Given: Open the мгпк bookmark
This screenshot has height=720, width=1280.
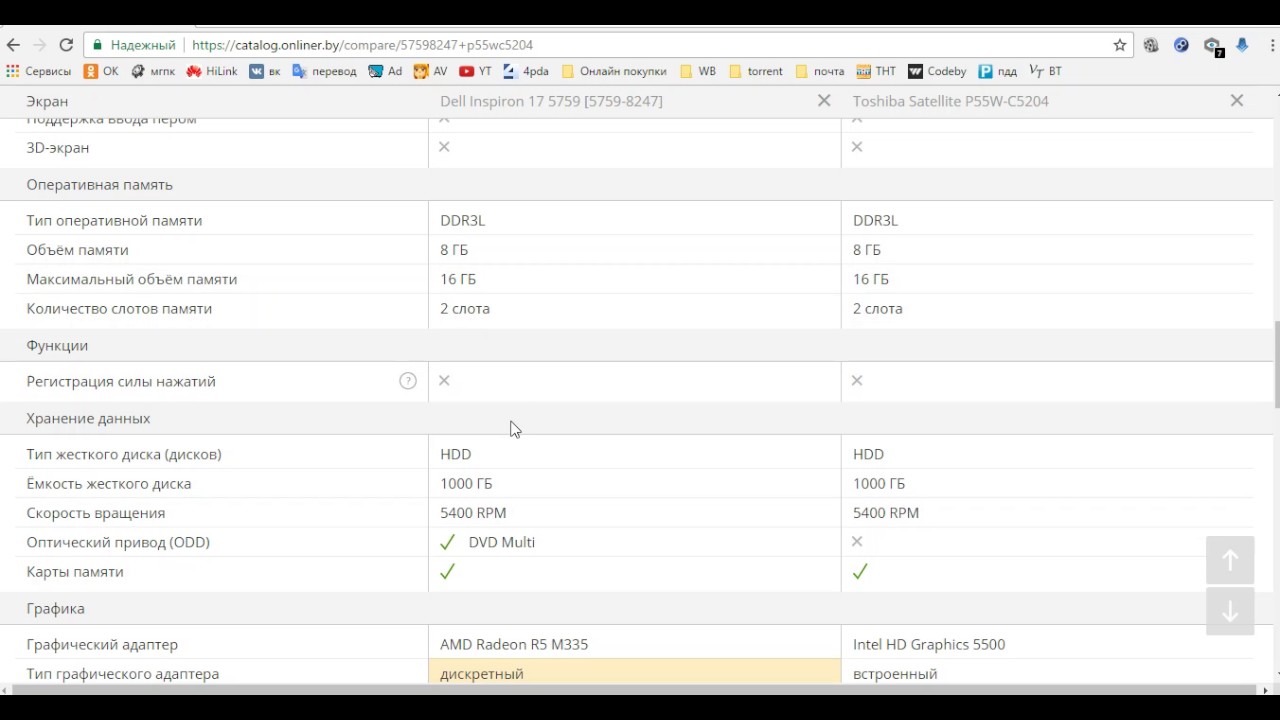Looking at the screenshot, I should (x=153, y=71).
